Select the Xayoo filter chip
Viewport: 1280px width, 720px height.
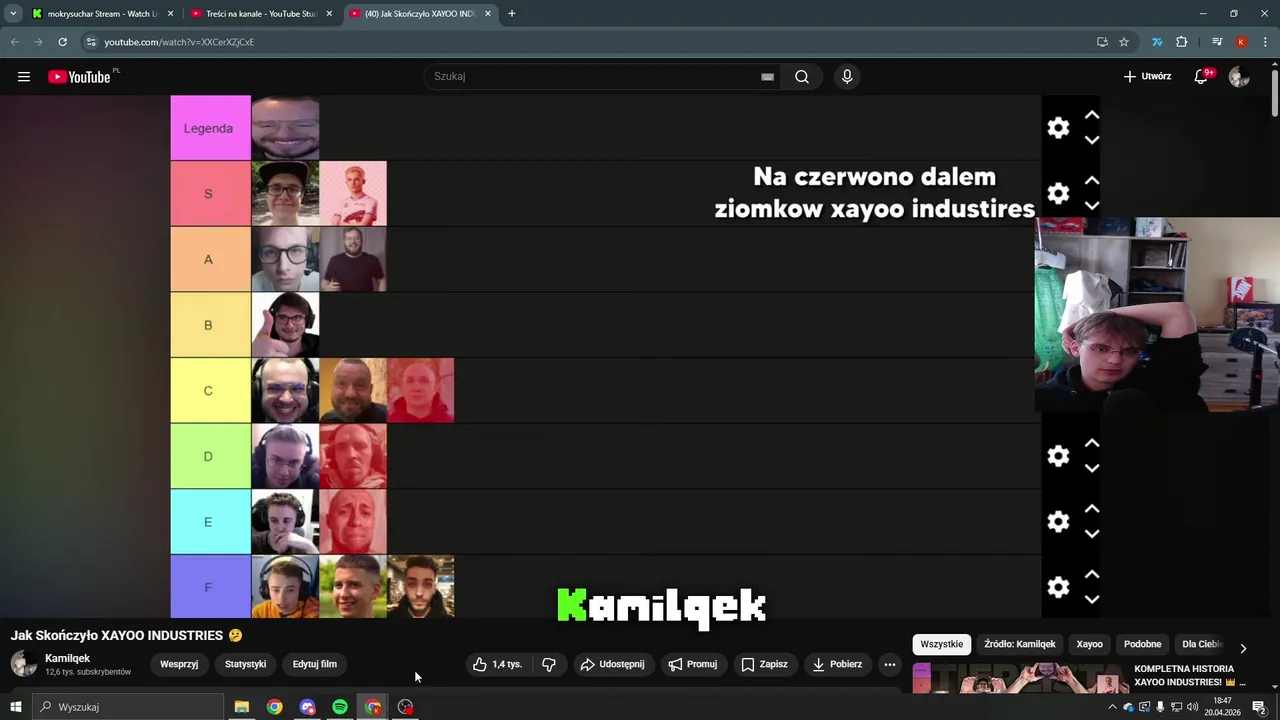coord(1089,644)
